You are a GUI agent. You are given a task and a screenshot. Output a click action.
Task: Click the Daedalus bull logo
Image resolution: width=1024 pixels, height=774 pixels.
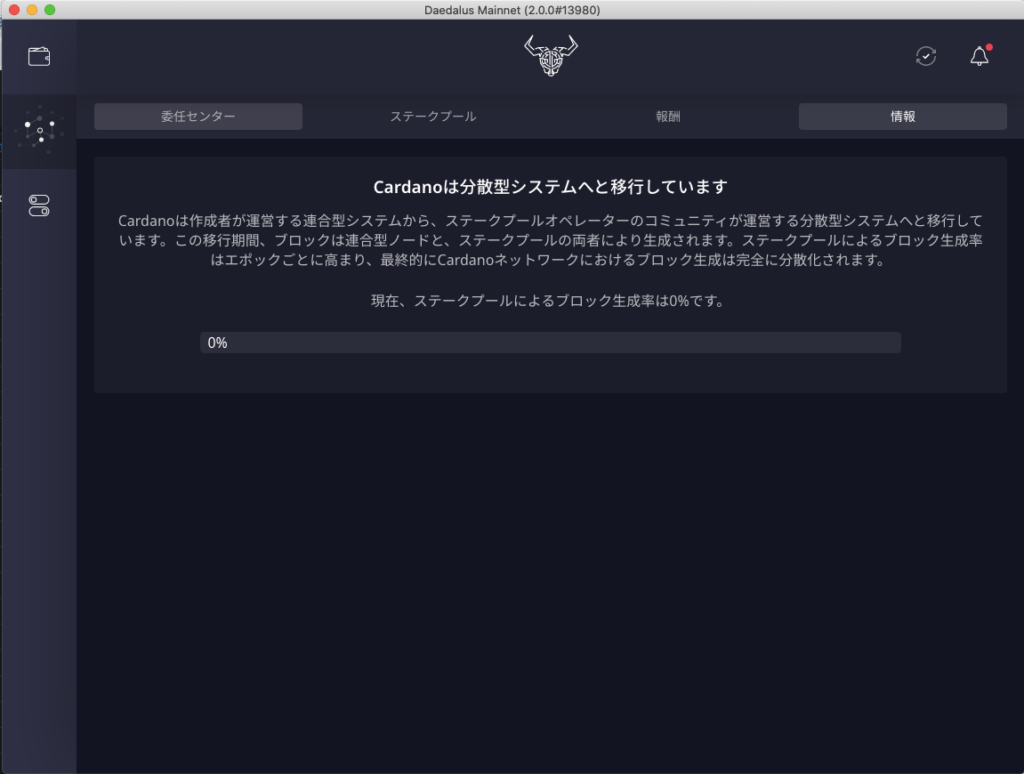(x=551, y=56)
